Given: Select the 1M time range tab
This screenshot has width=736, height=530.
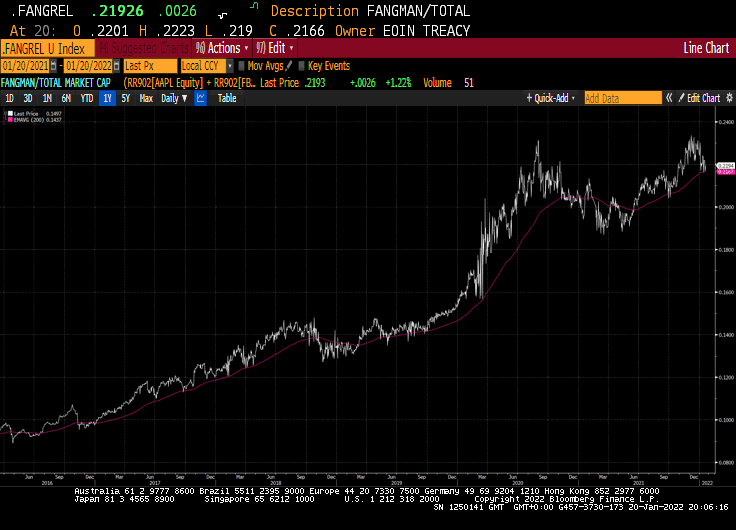Looking at the screenshot, I should (x=47, y=98).
